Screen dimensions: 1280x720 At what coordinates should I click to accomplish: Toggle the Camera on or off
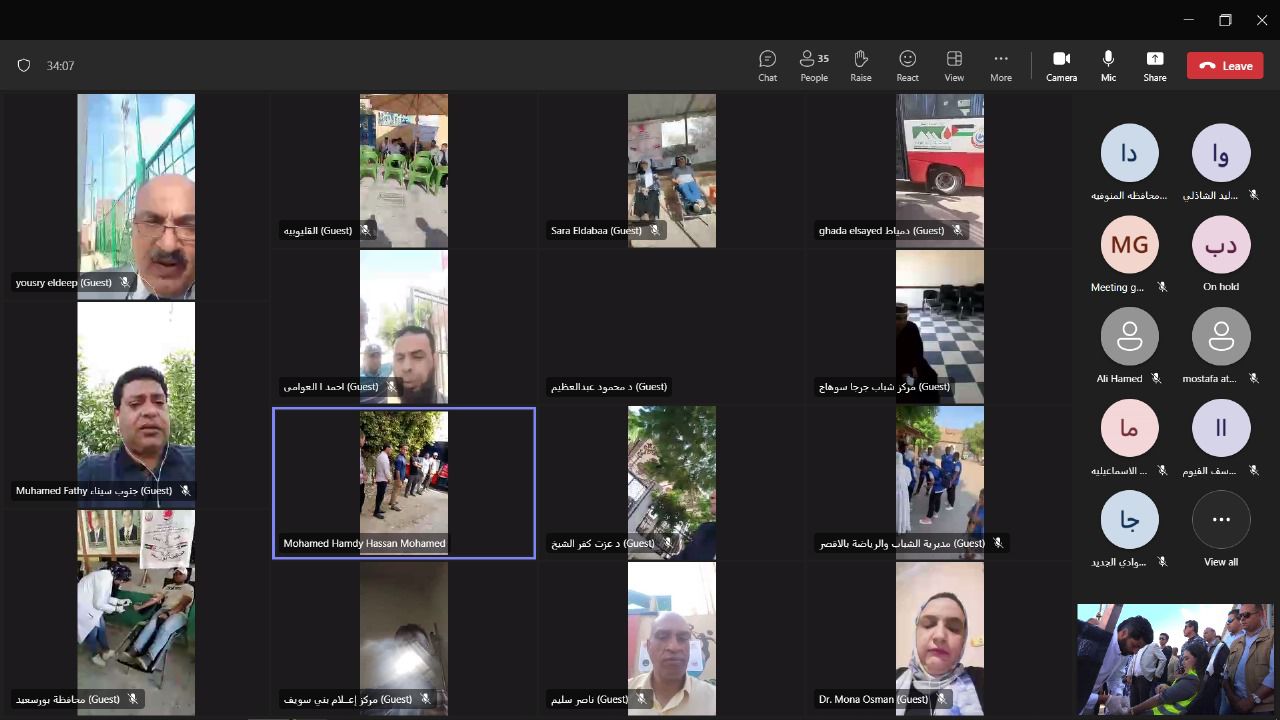1061,65
